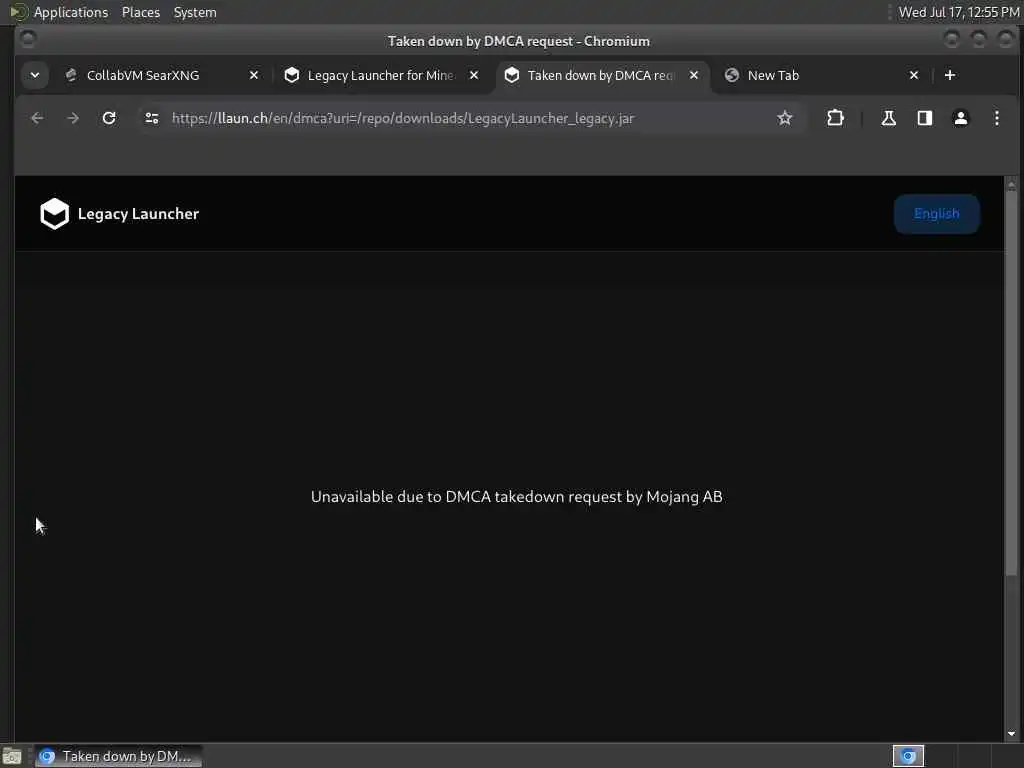This screenshot has width=1024, height=768.
Task: Open a new tab with plus button
Action: [950, 75]
